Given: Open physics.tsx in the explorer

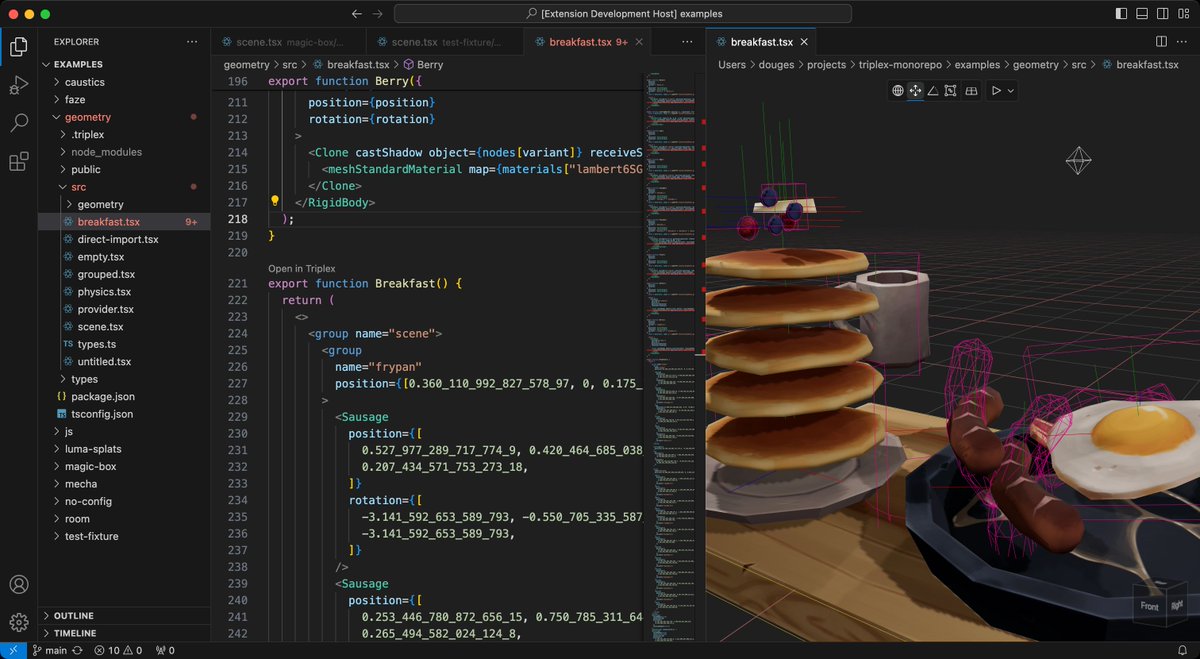Looking at the screenshot, I should pyautogui.click(x=124, y=292).
